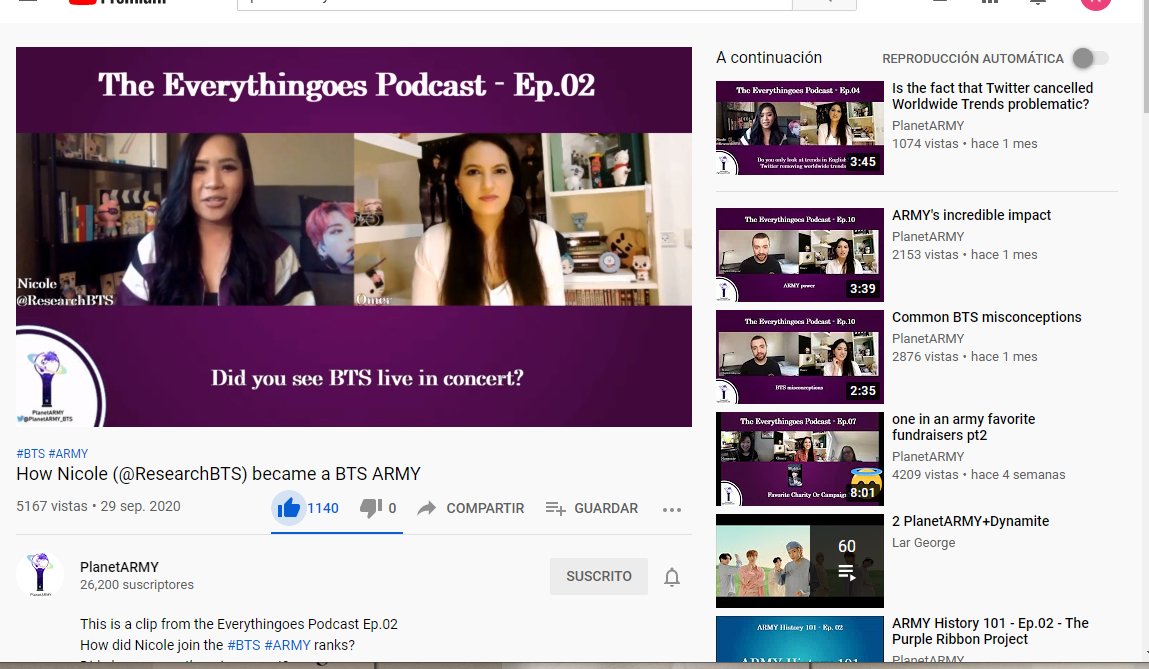The width and height of the screenshot is (1149, 669).
Task: Click the "ARMY's incredible impact" title
Action: [971, 215]
